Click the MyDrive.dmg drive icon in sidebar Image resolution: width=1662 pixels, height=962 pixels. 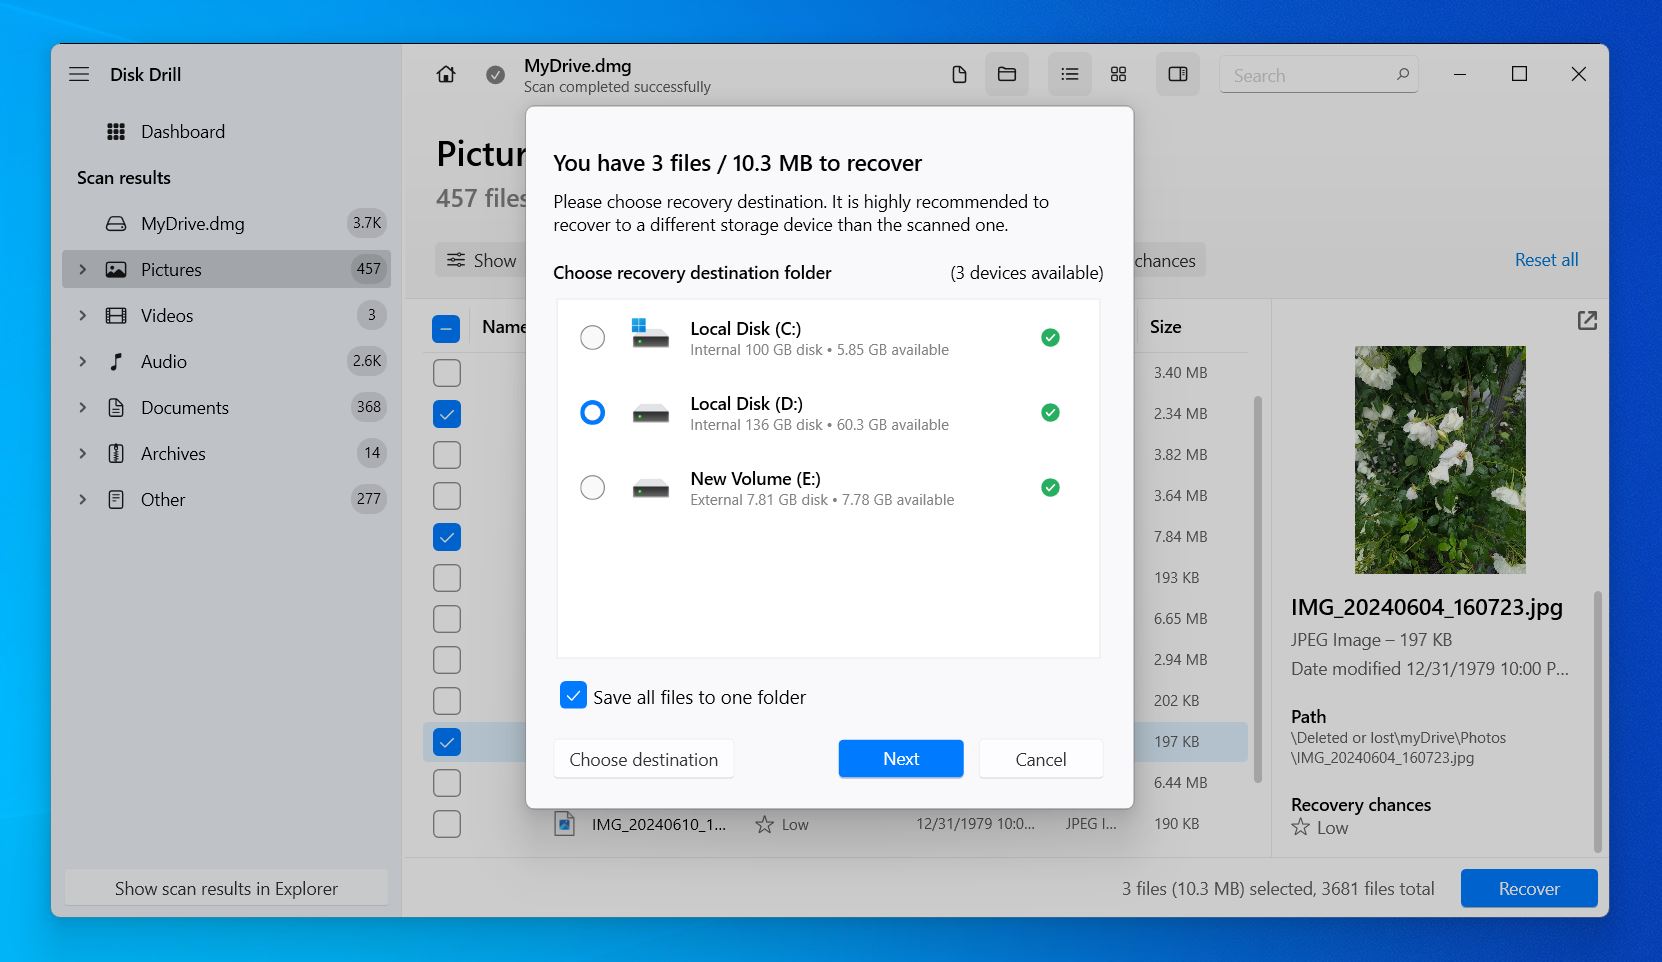[116, 224]
